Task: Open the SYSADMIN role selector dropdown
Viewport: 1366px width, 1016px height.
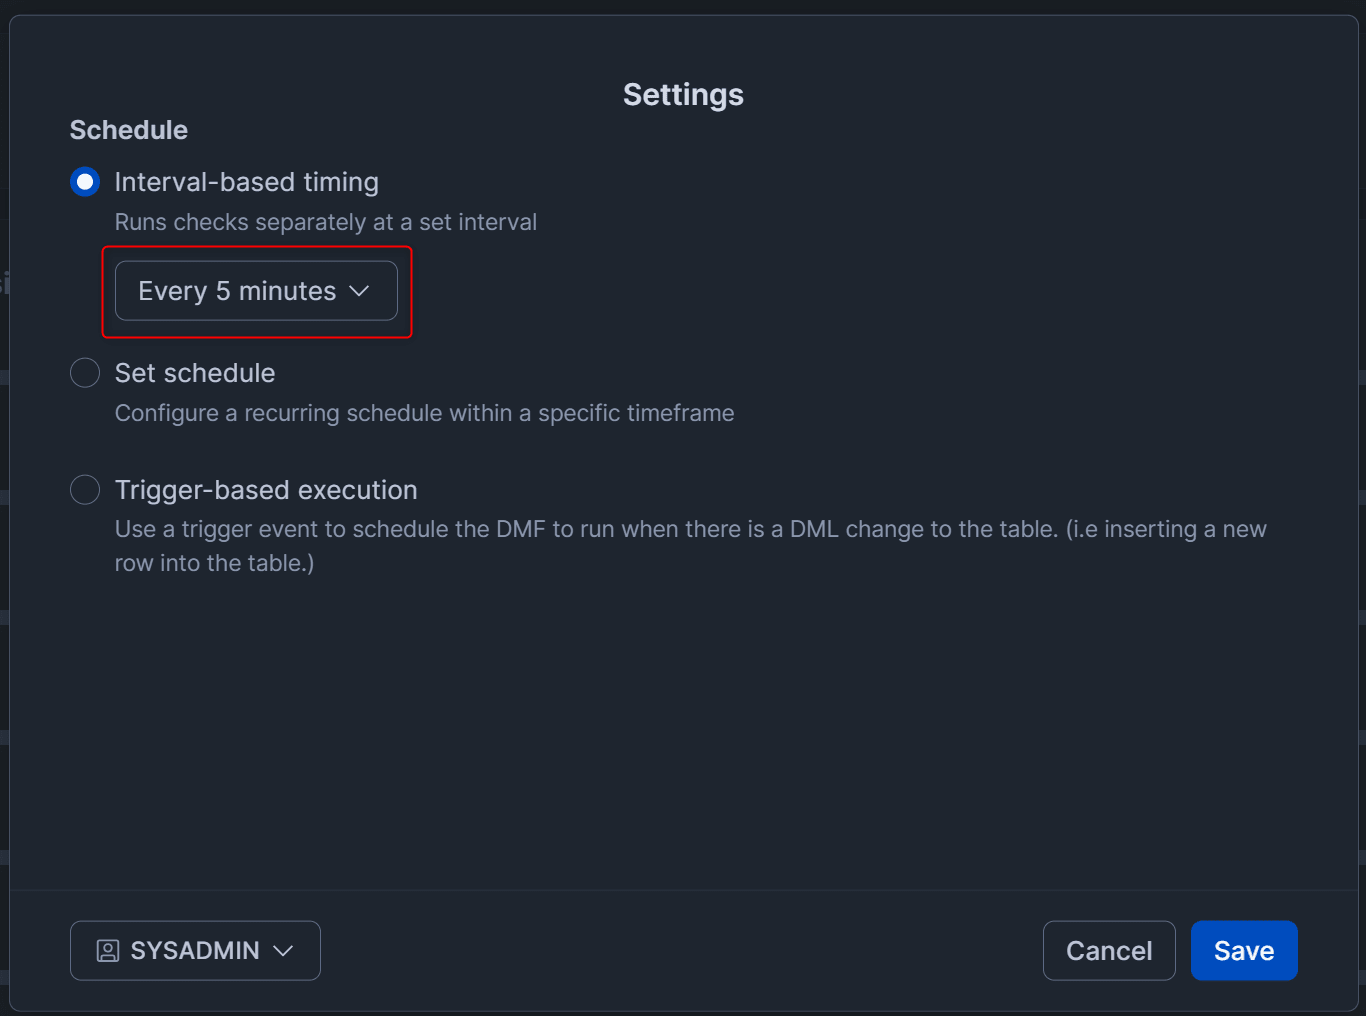Action: [195, 951]
